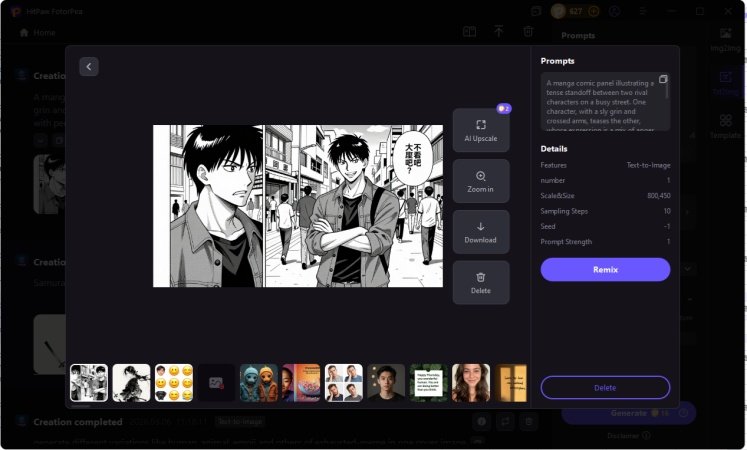Click the Zoom in button
The height and width of the screenshot is (450, 747).
click(481, 181)
